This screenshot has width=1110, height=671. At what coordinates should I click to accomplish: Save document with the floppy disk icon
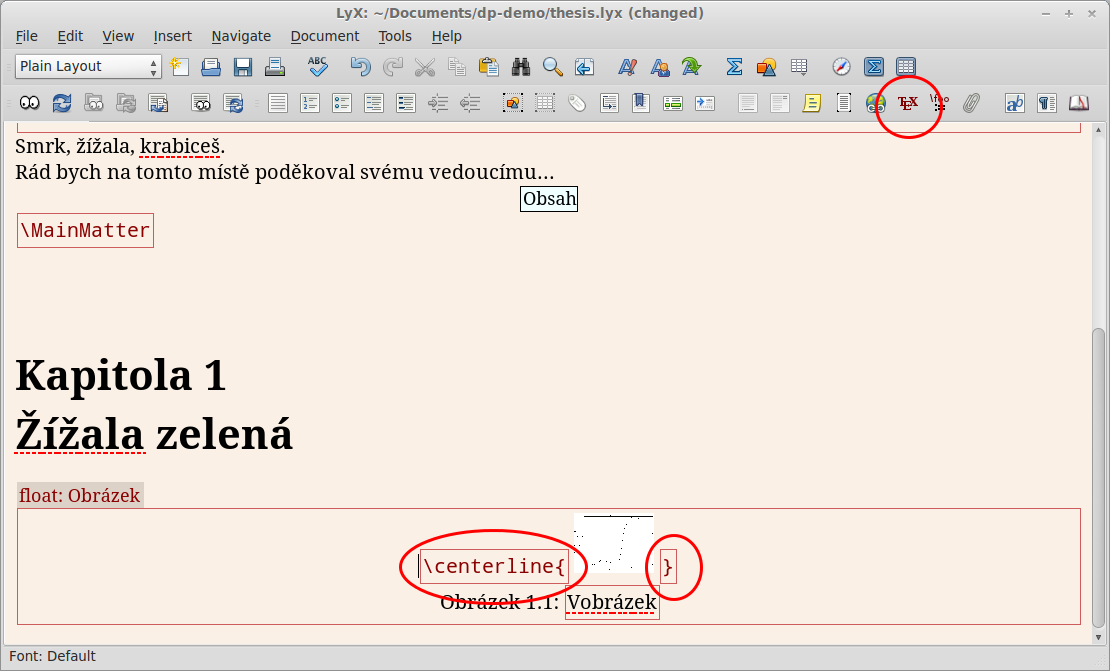coord(243,67)
